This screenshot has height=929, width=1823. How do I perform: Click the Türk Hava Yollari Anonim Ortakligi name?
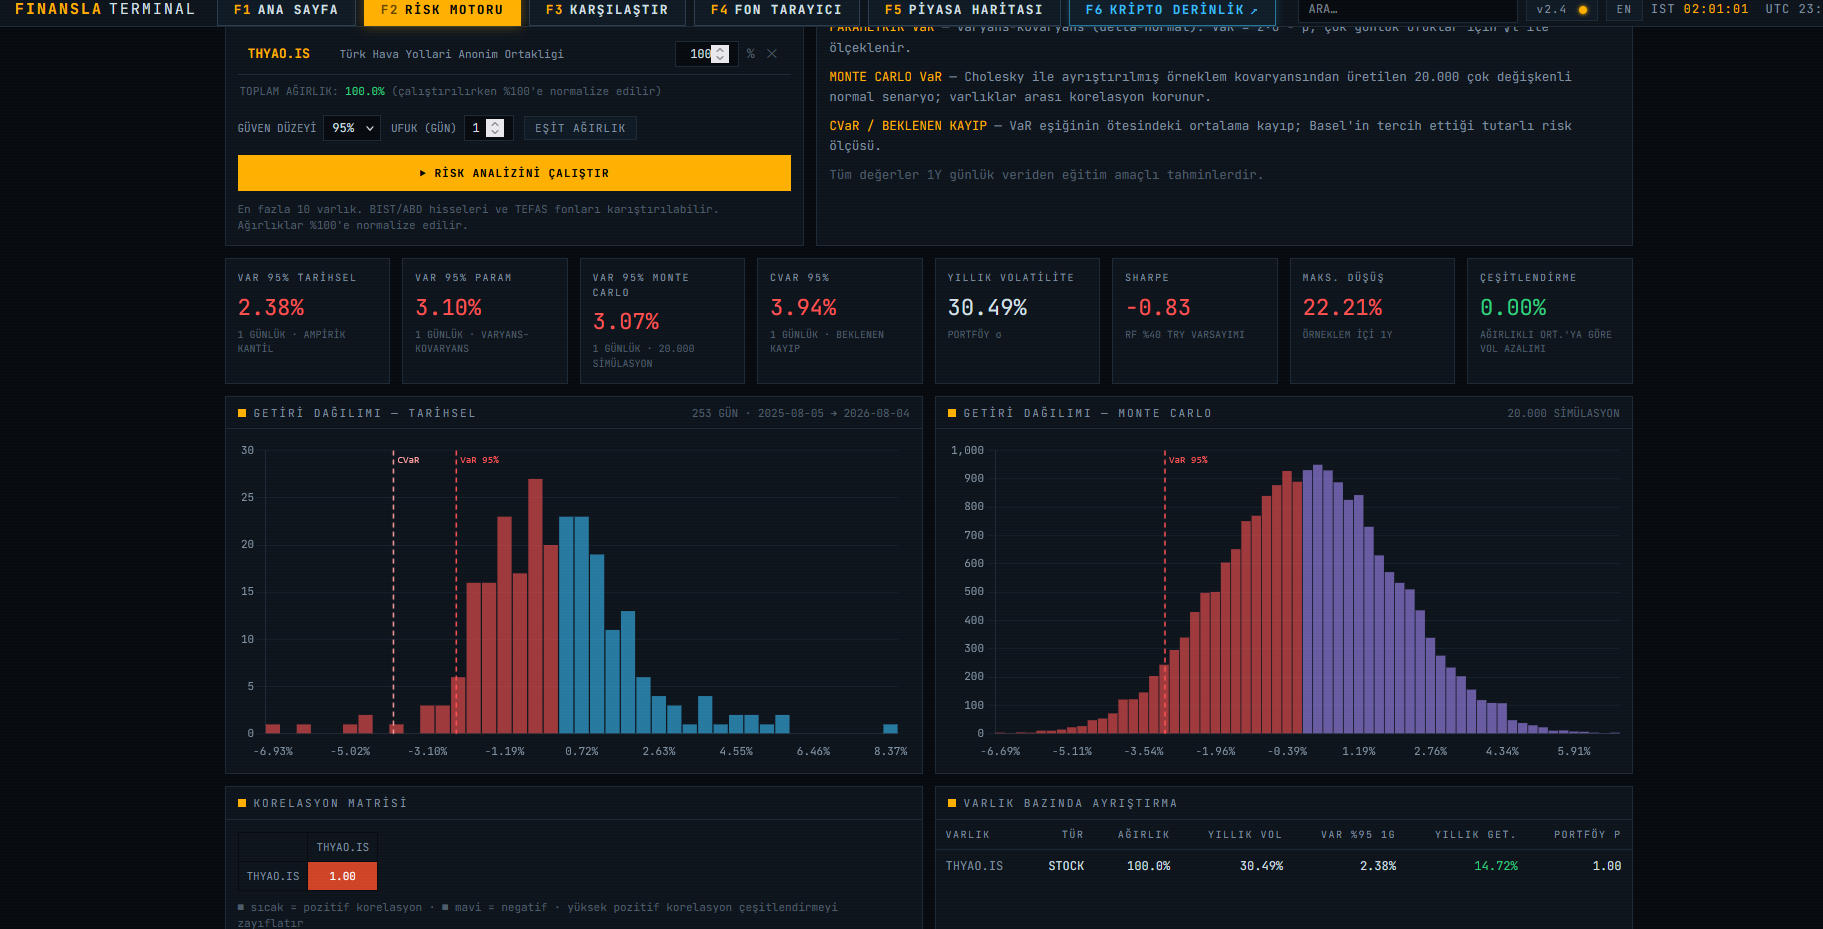pos(451,54)
